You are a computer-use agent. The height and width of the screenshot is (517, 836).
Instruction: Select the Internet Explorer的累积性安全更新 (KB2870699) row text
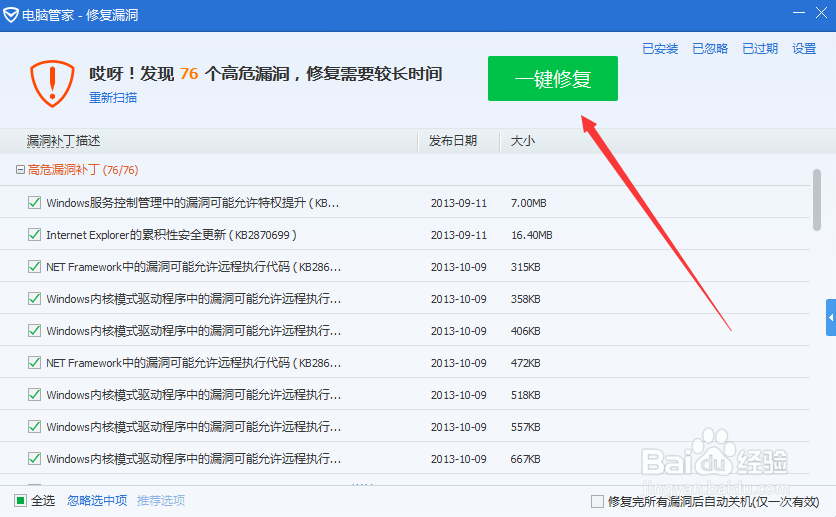click(172, 235)
